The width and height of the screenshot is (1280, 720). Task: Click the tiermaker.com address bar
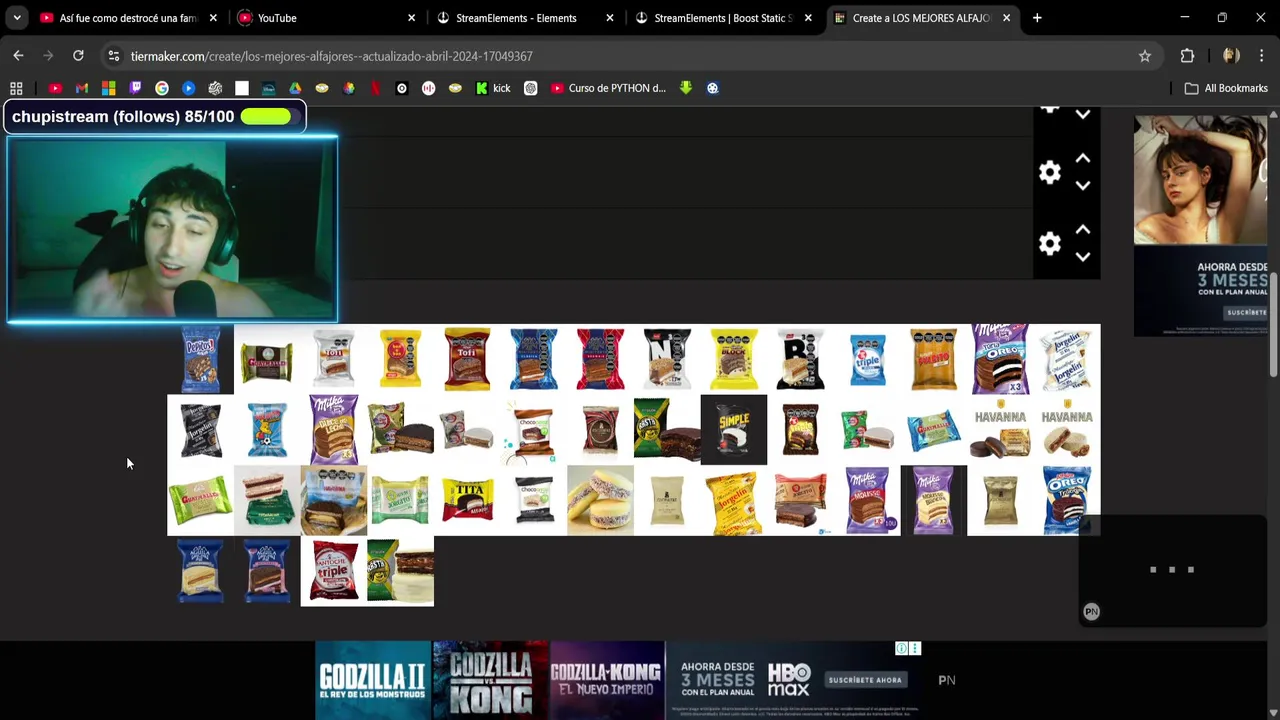click(630, 56)
